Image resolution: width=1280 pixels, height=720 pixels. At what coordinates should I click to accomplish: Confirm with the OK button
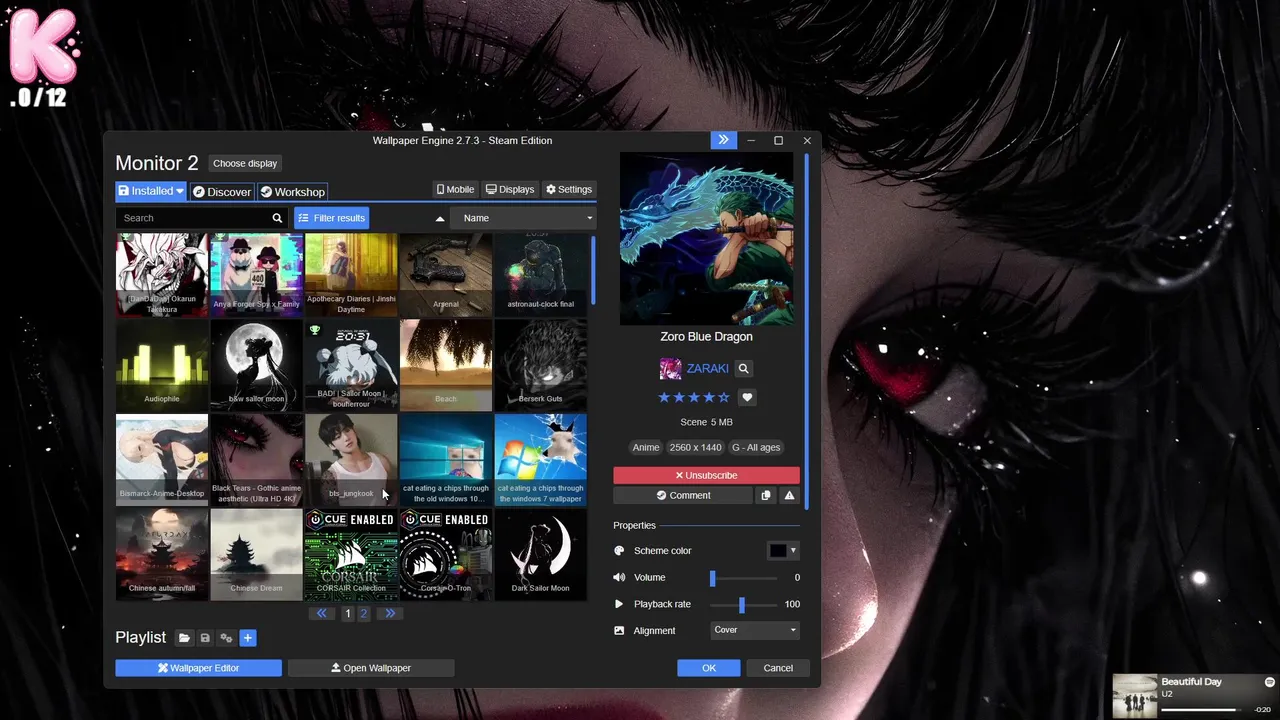coord(709,668)
